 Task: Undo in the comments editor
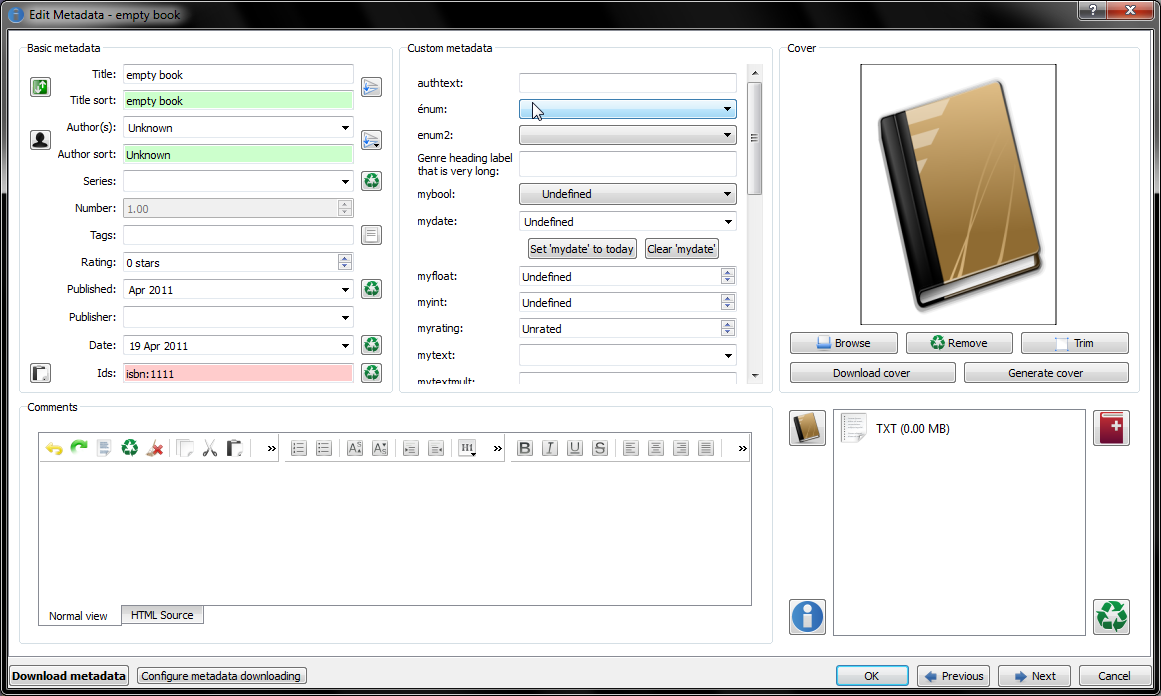pos(54,448)
